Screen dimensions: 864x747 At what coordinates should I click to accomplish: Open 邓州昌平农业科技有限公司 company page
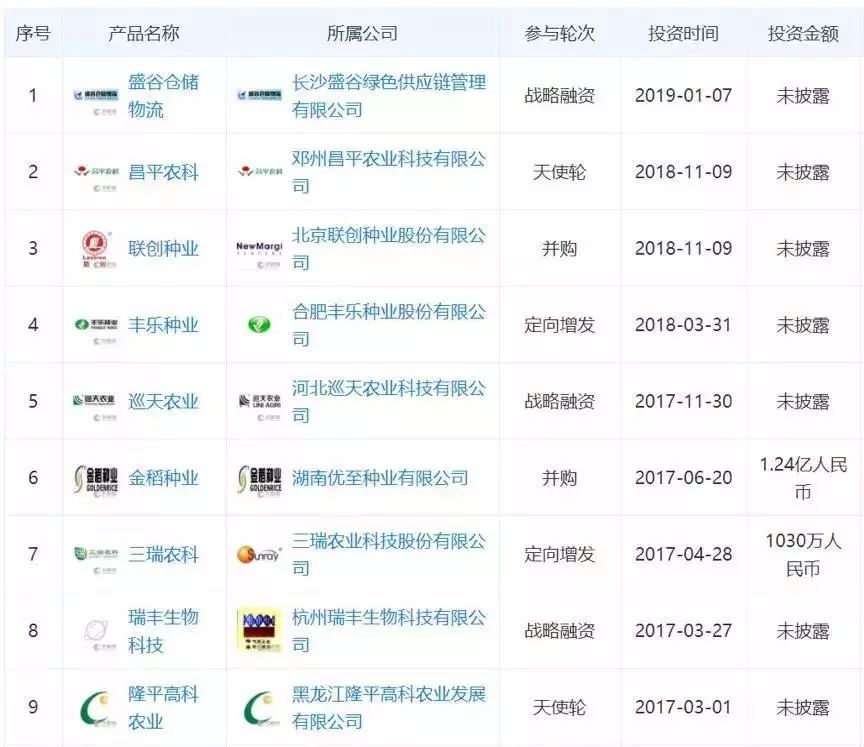coord(388,172)
